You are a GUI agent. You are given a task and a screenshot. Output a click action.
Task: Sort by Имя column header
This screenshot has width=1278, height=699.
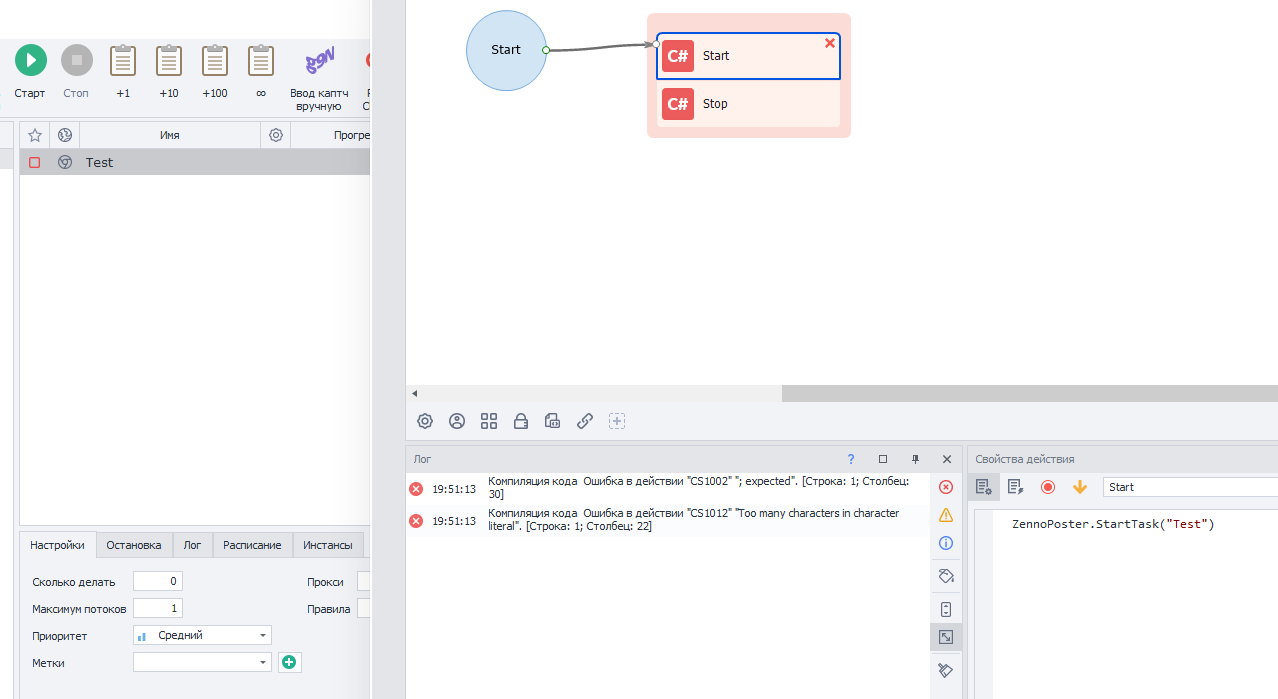point(170,135)
